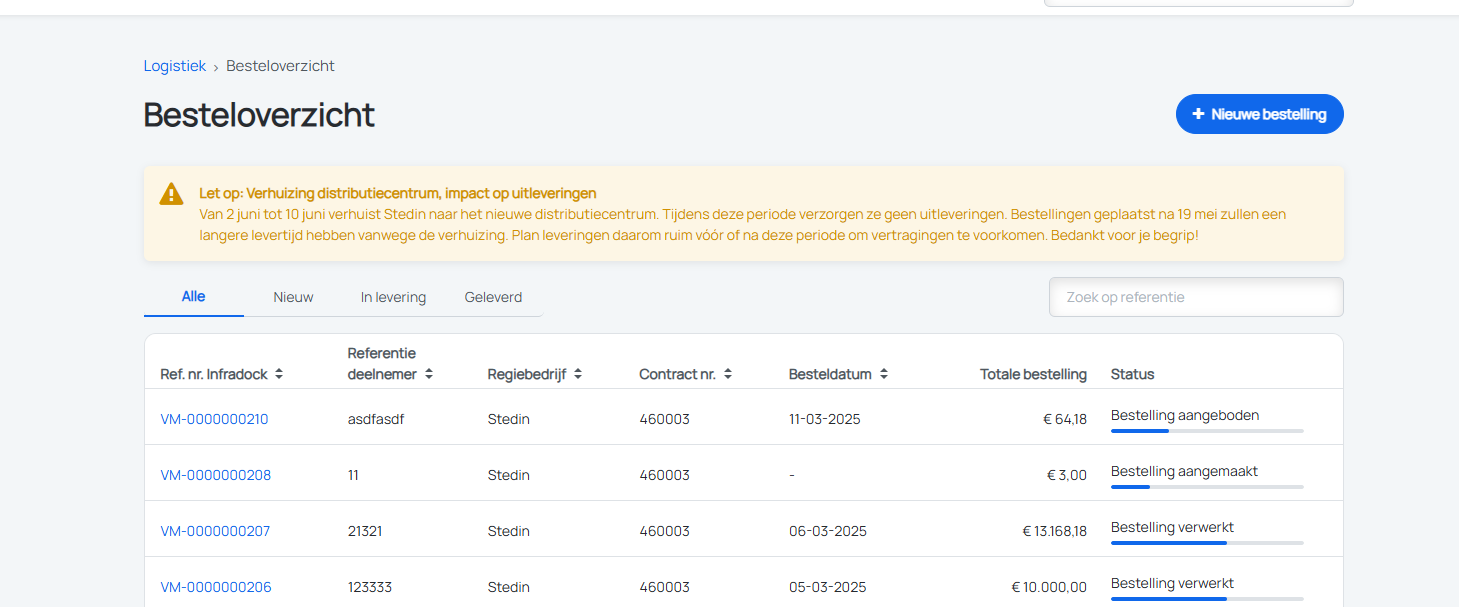
Task: Sort by Besteldatum column arrows
Action: click(884, 374)
